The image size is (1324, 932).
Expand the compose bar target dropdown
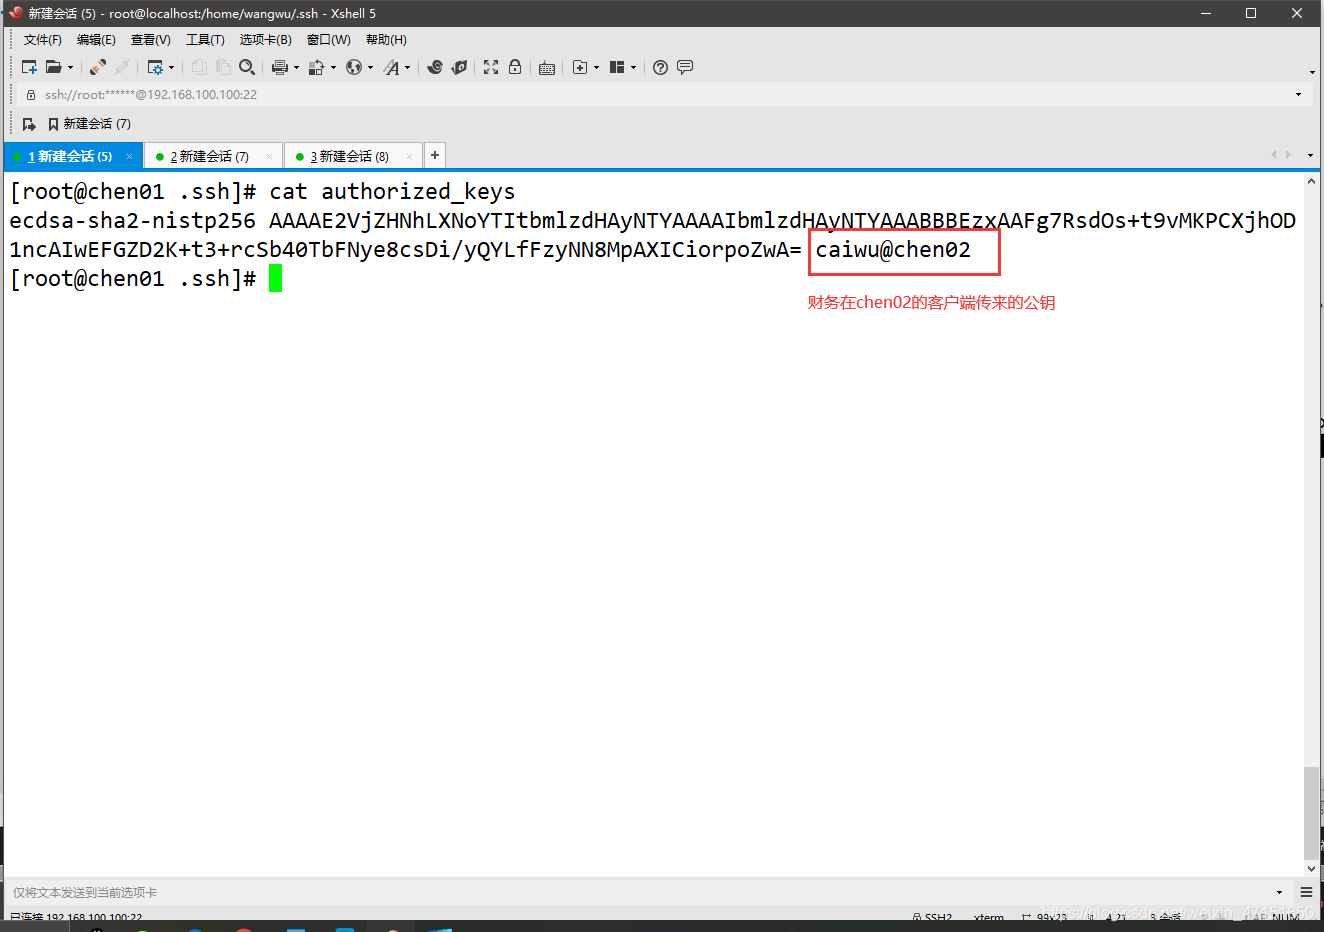pyautogui.click(x=1279, y=892)
